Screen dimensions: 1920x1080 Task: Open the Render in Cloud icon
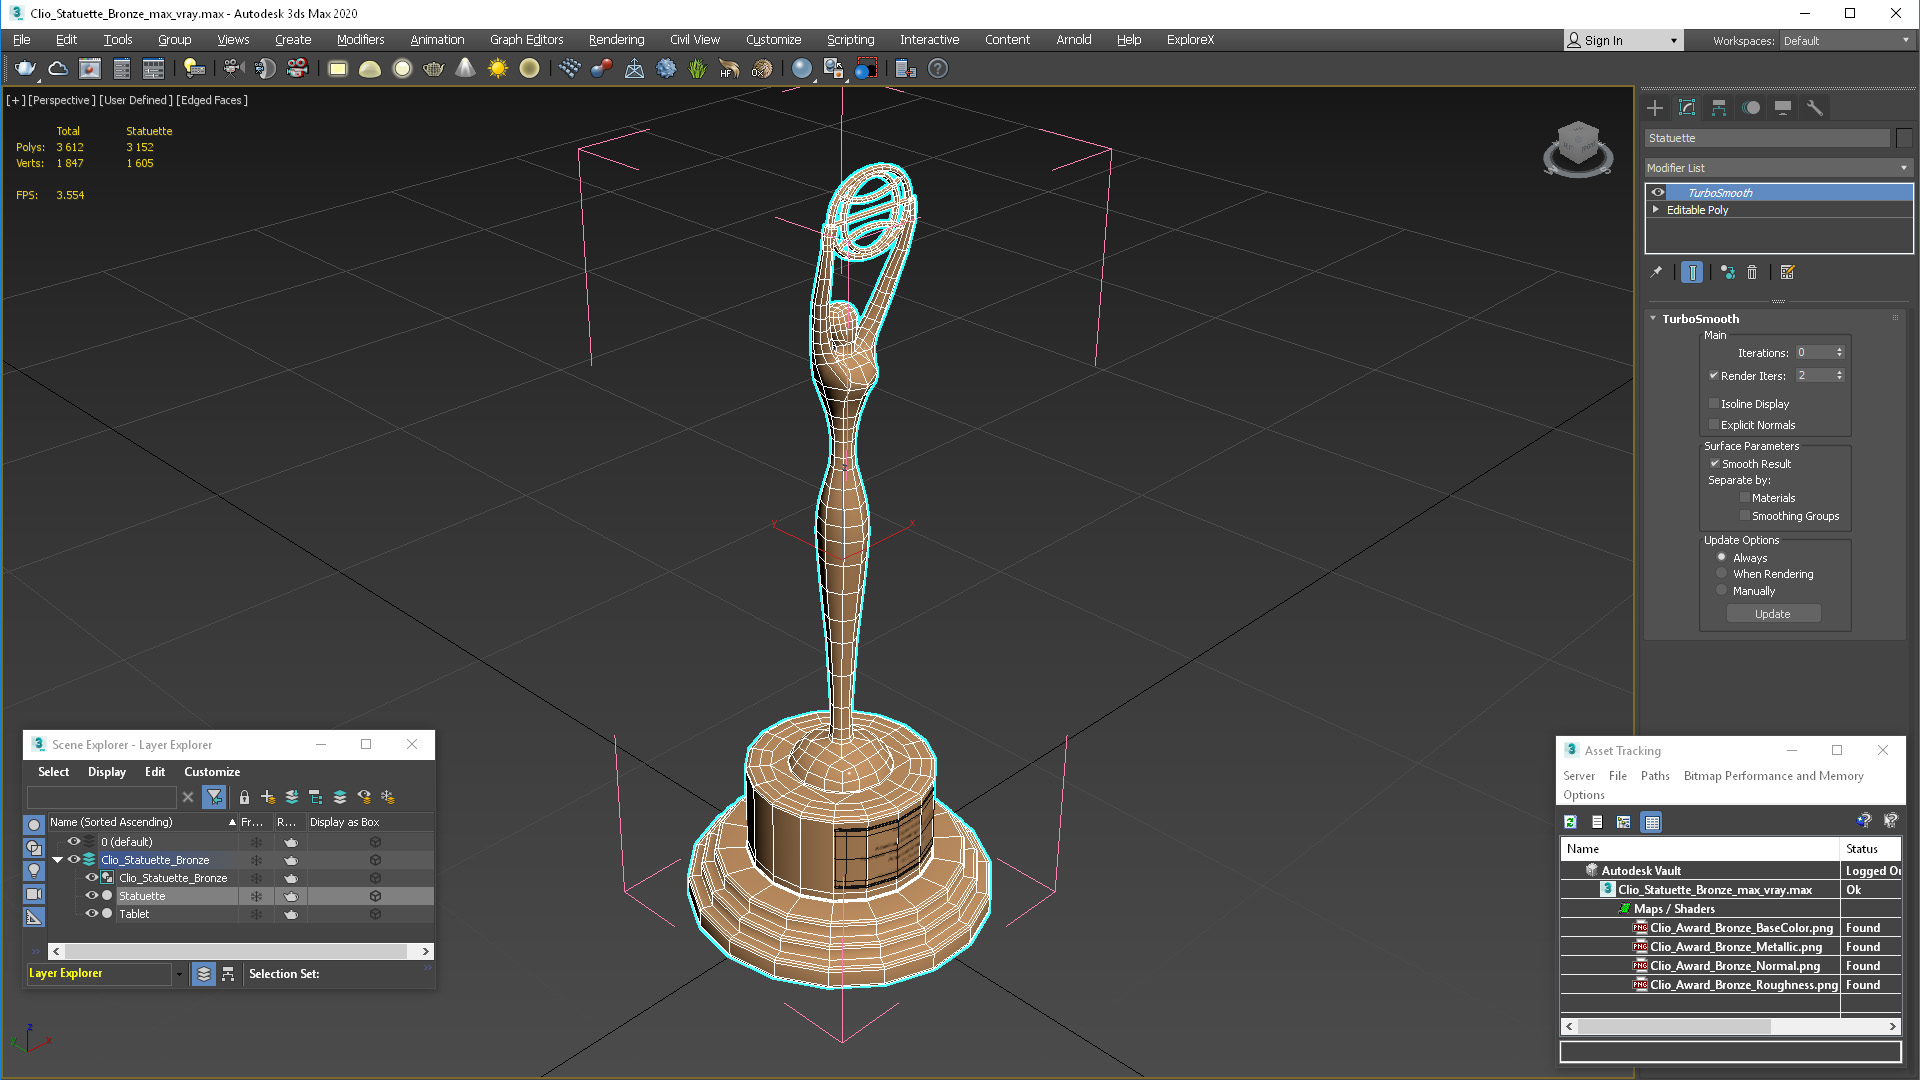point(58,69)
